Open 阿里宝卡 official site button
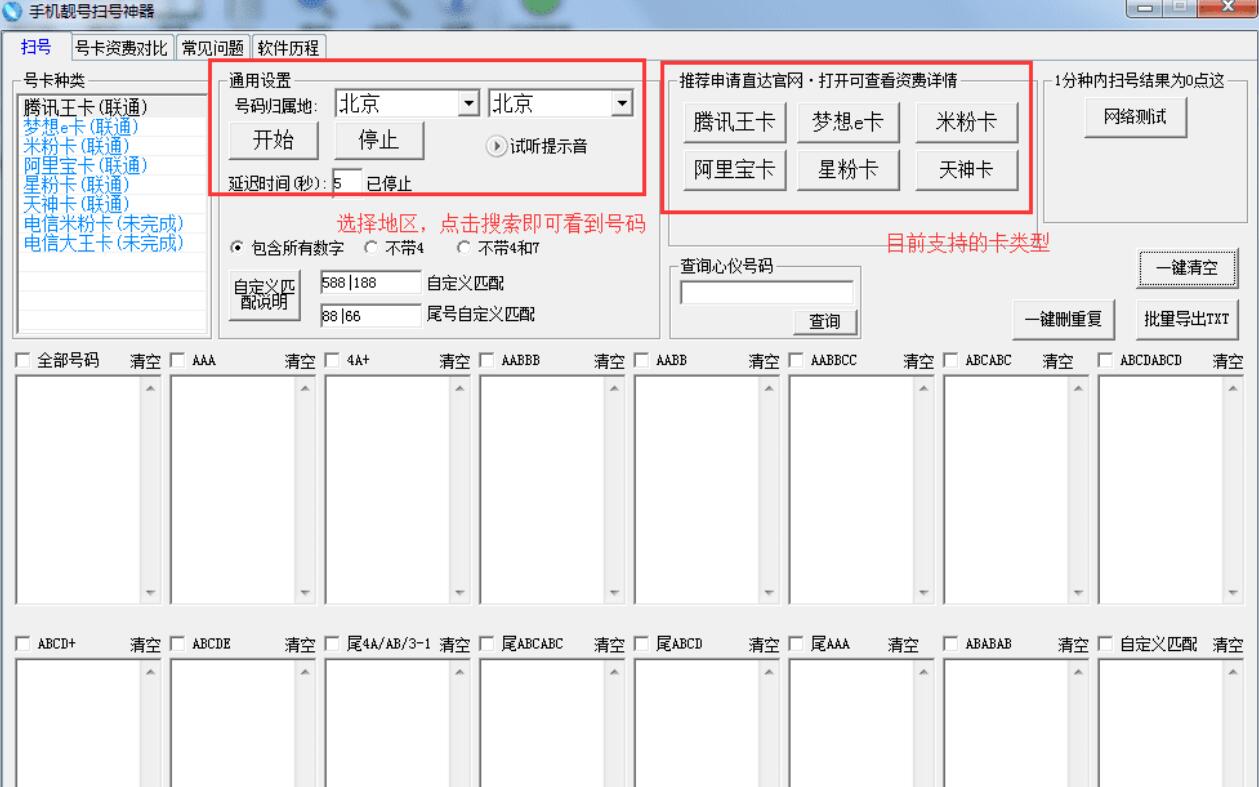This screenshot has width=1259, height=787. point(734,170)
